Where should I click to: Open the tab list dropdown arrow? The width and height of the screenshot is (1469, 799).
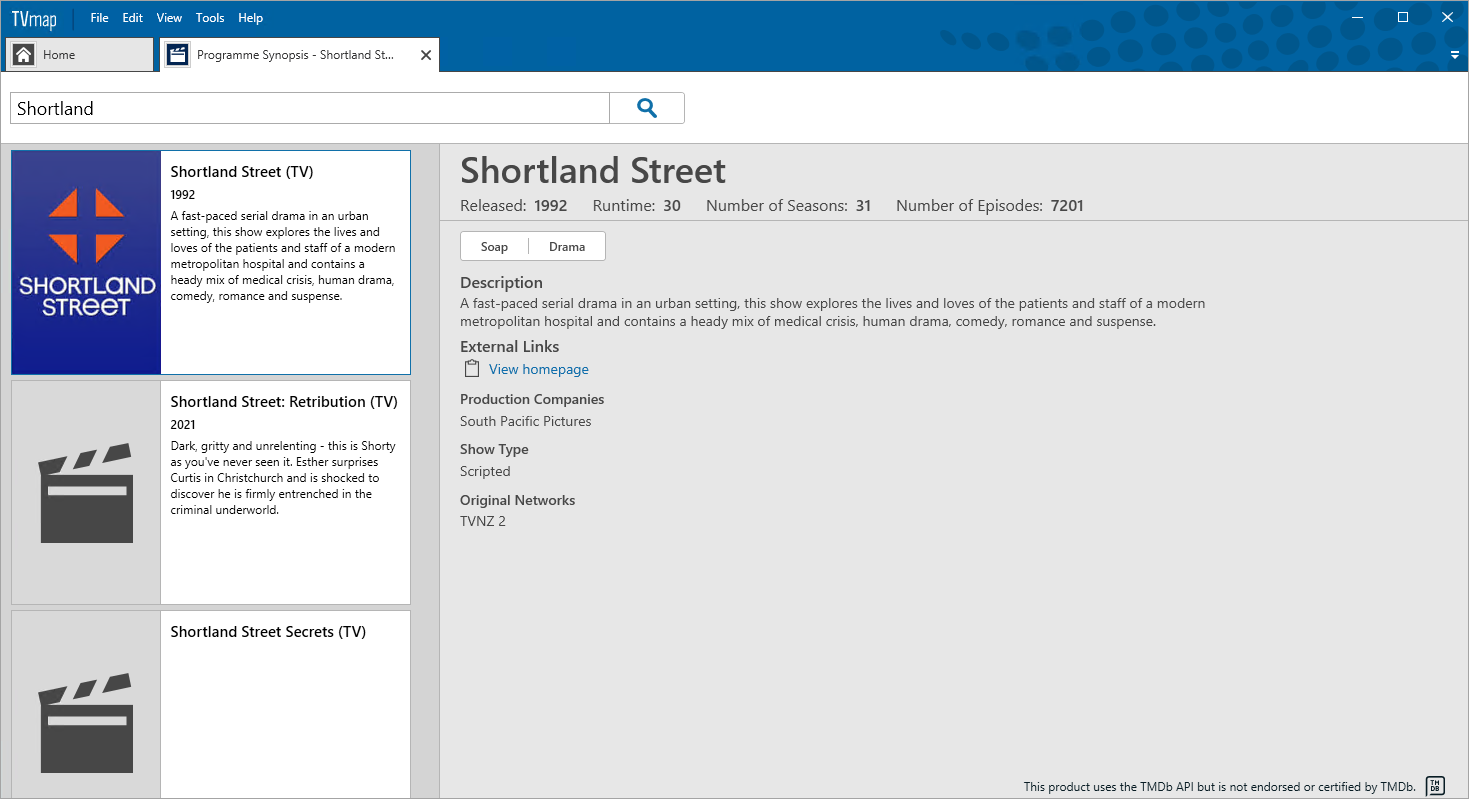pos(1455,55)
